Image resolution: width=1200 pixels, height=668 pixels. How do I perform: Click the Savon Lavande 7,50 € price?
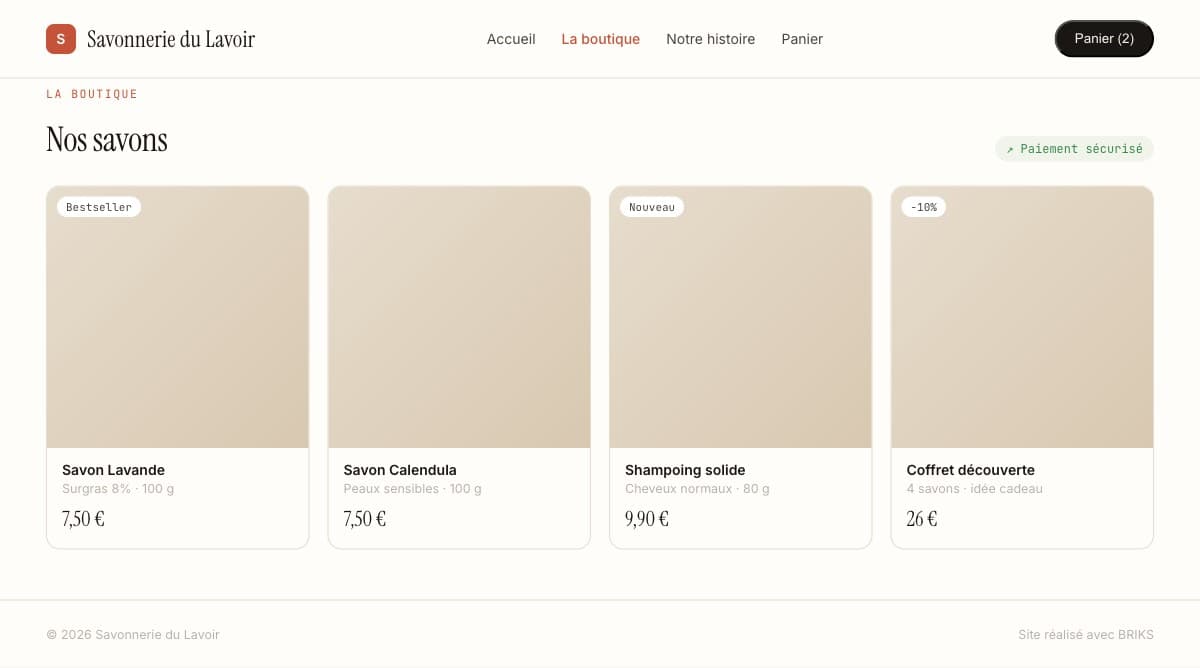[83, 519]
